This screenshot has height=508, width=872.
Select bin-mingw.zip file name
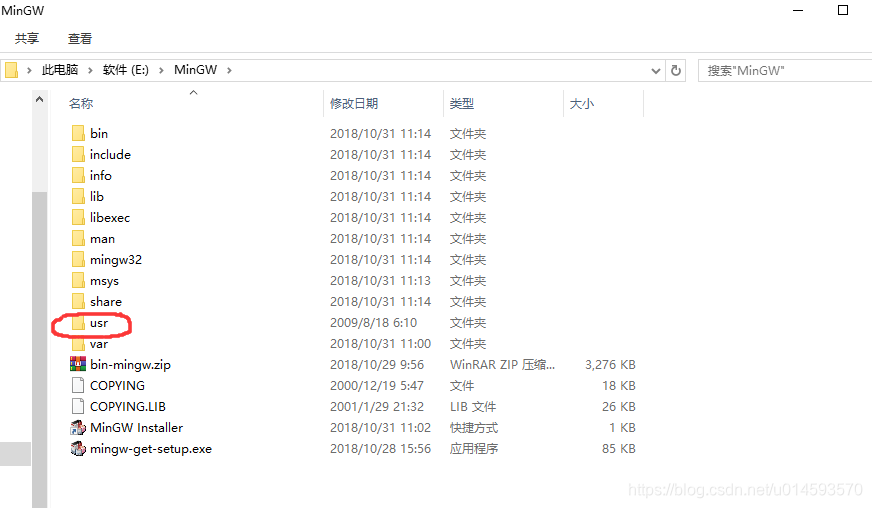130,364
